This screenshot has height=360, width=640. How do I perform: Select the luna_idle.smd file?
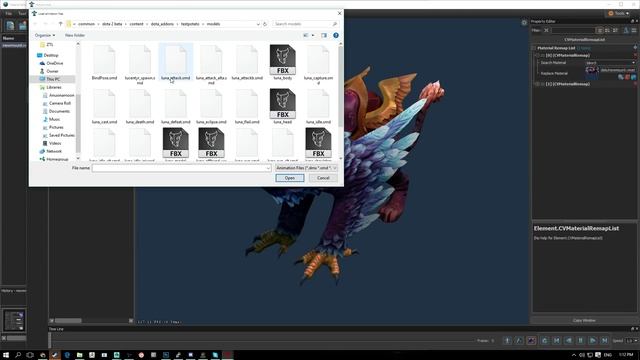coord(318,106)
